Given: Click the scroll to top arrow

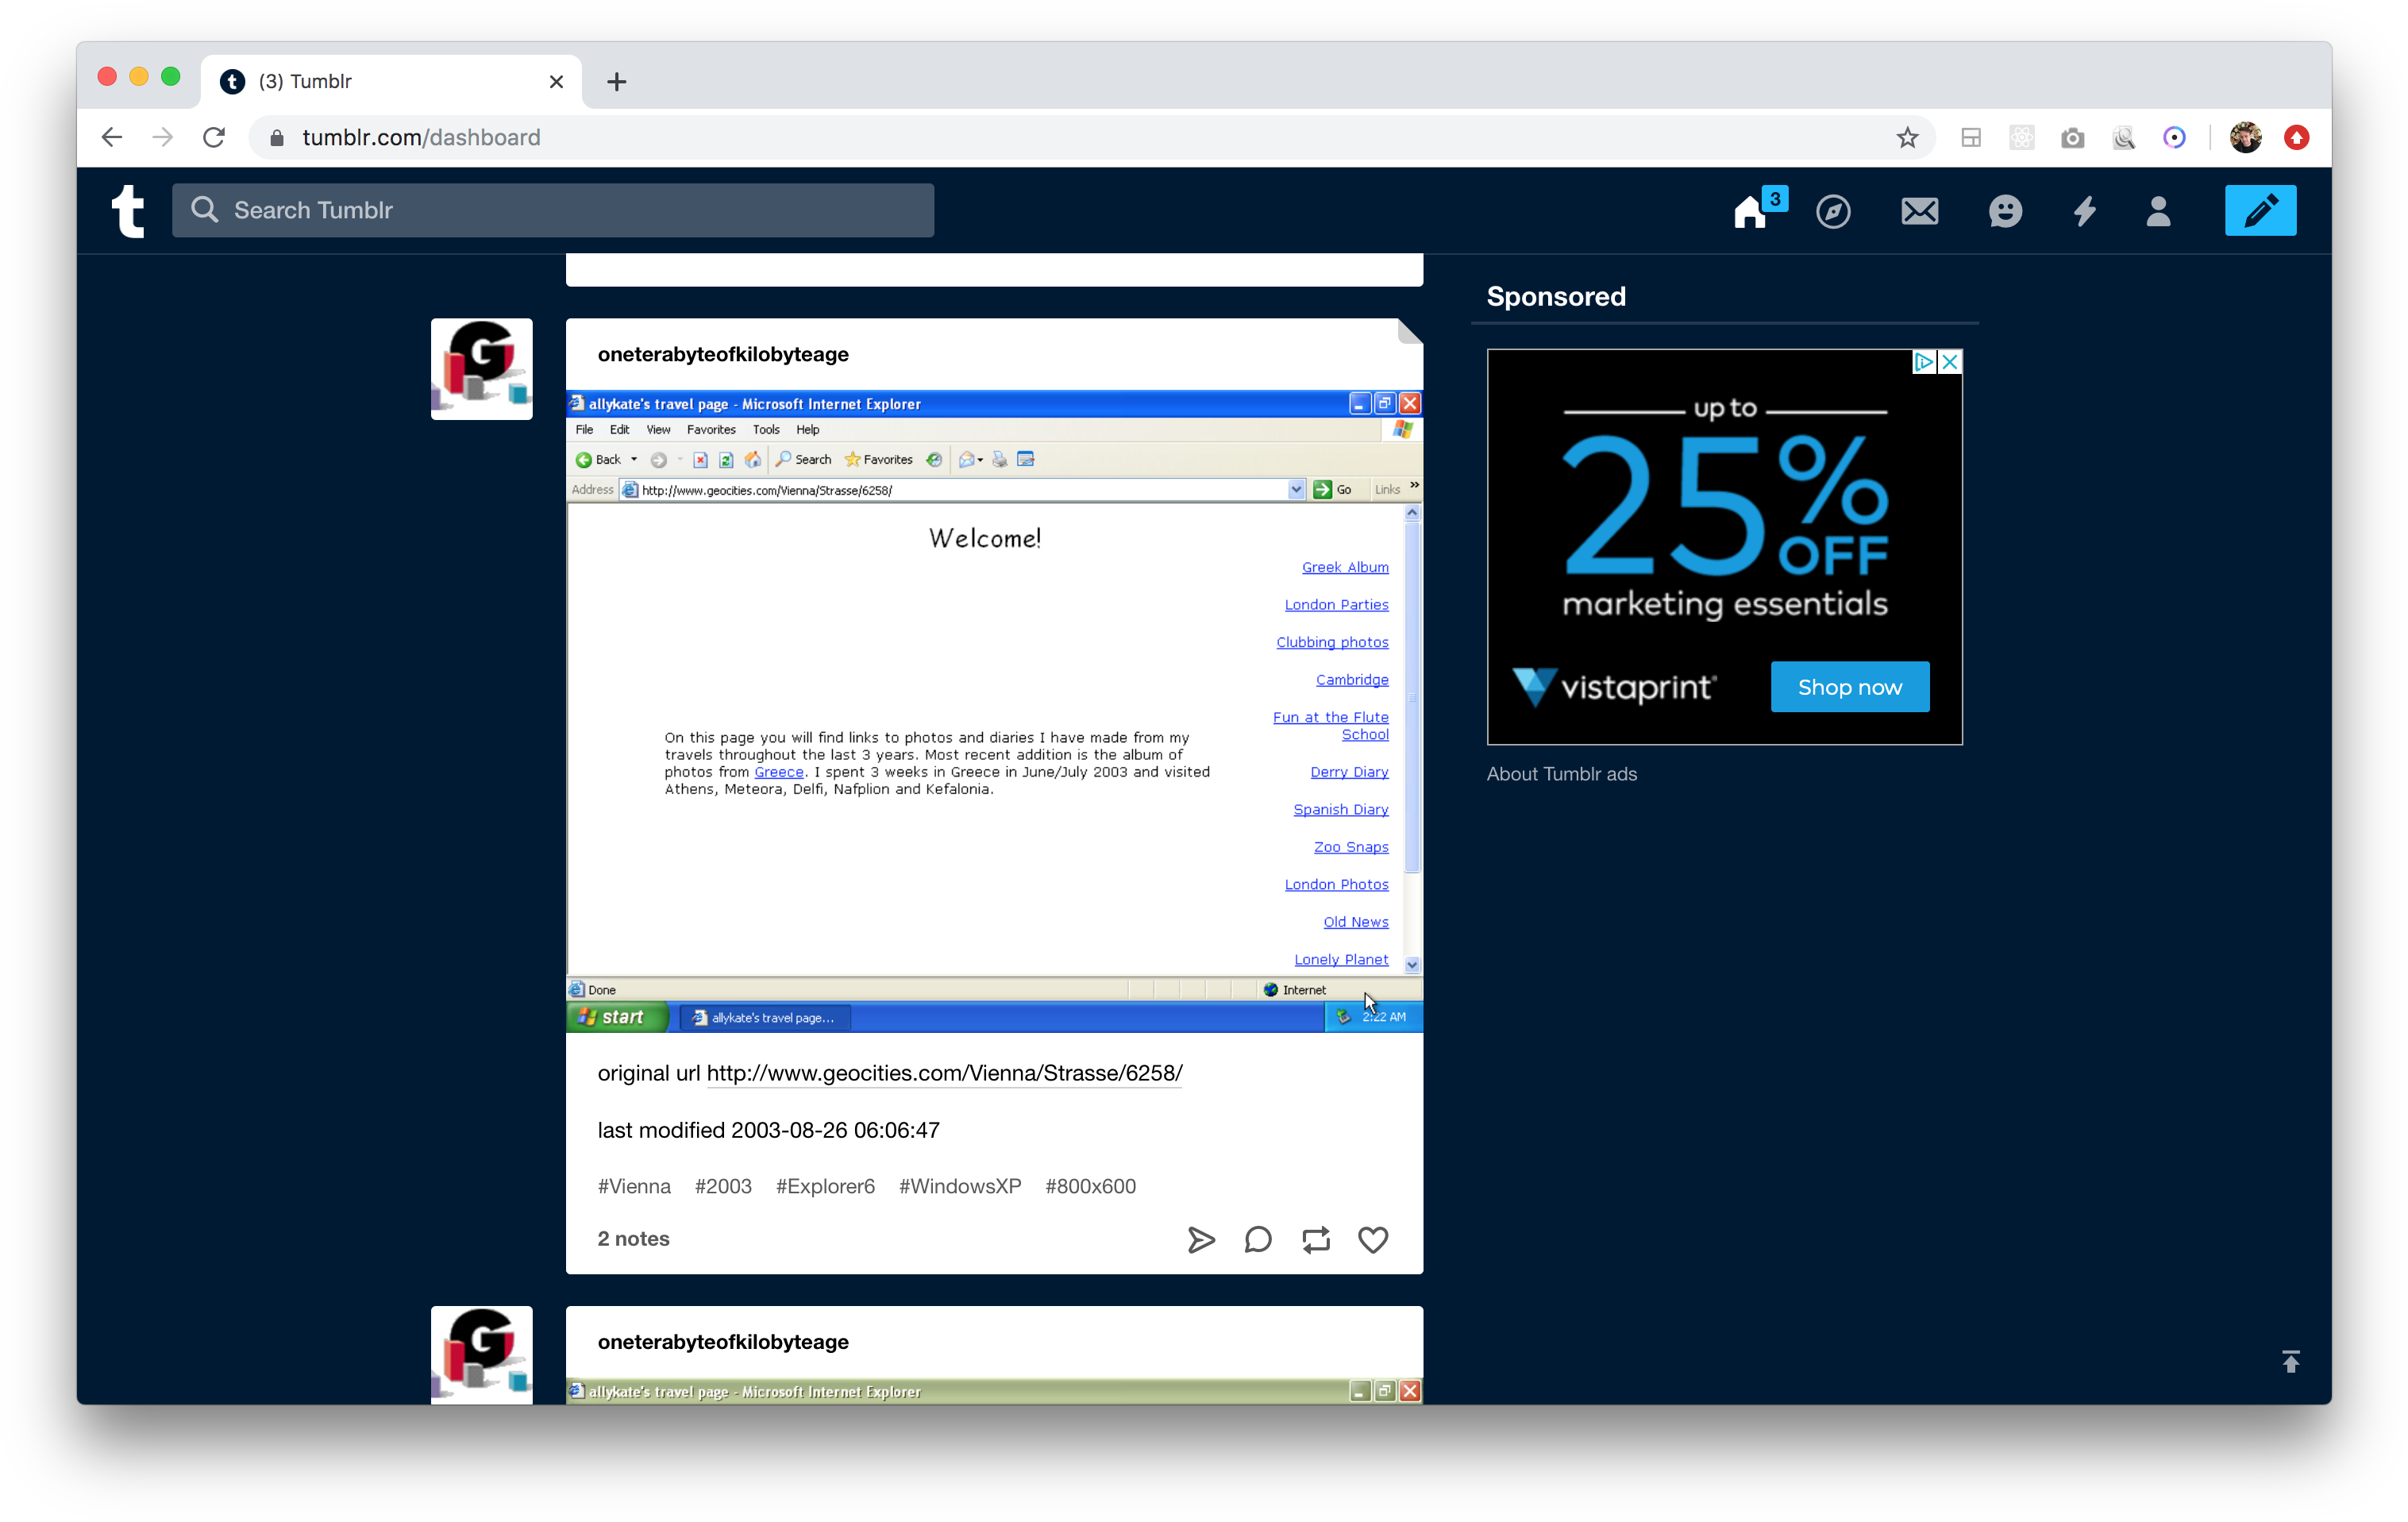Looking at the screenshot, I should [x=2290, y=1360].
